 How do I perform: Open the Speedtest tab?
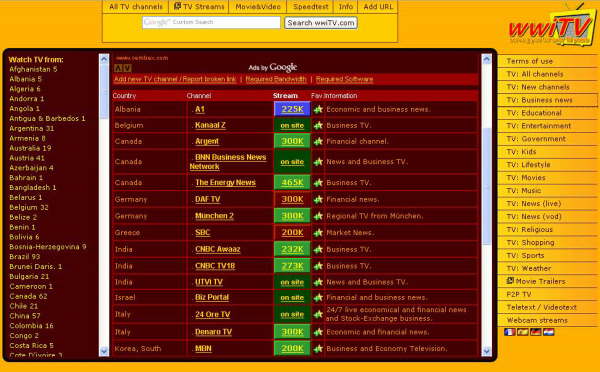[x=310, y=7]
